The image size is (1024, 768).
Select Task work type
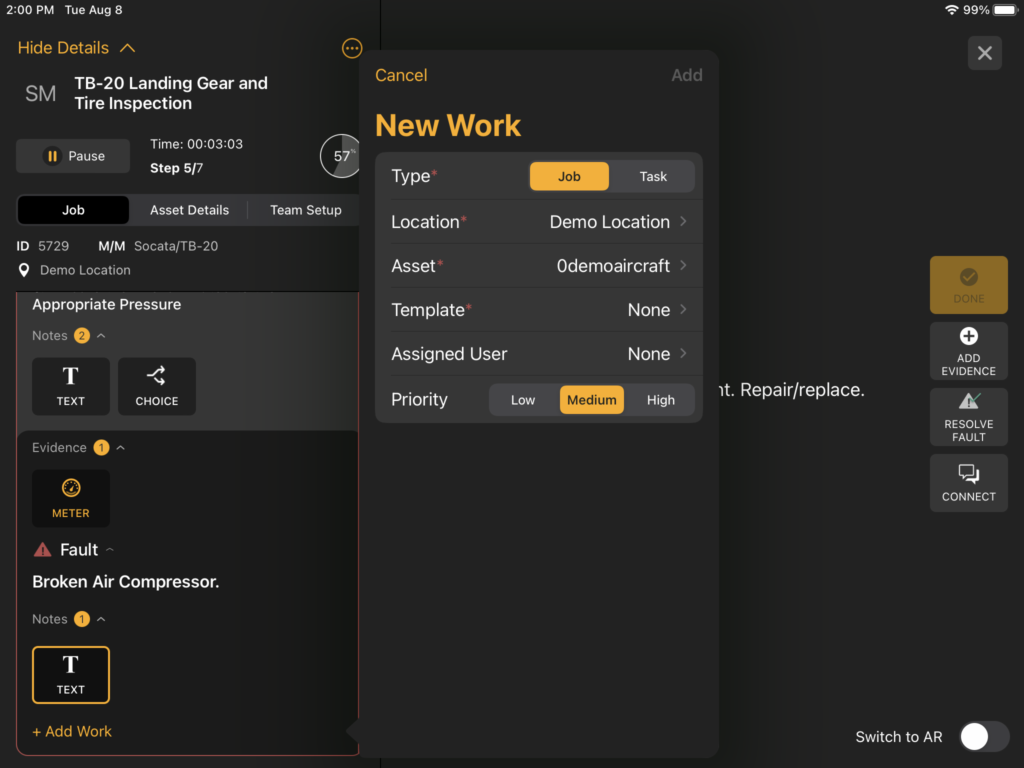[x=652, y=176]
